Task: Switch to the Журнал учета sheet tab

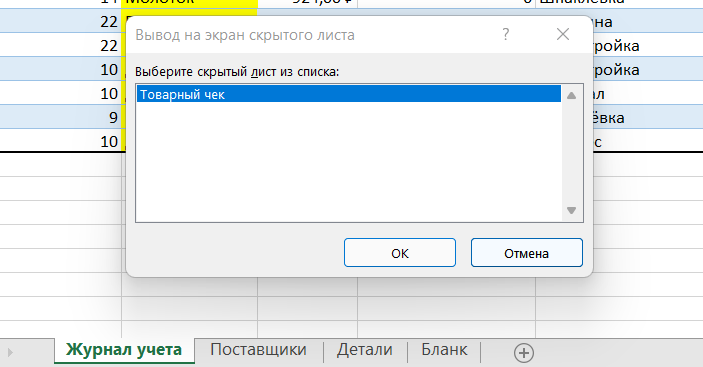Action: click(124, 350)
